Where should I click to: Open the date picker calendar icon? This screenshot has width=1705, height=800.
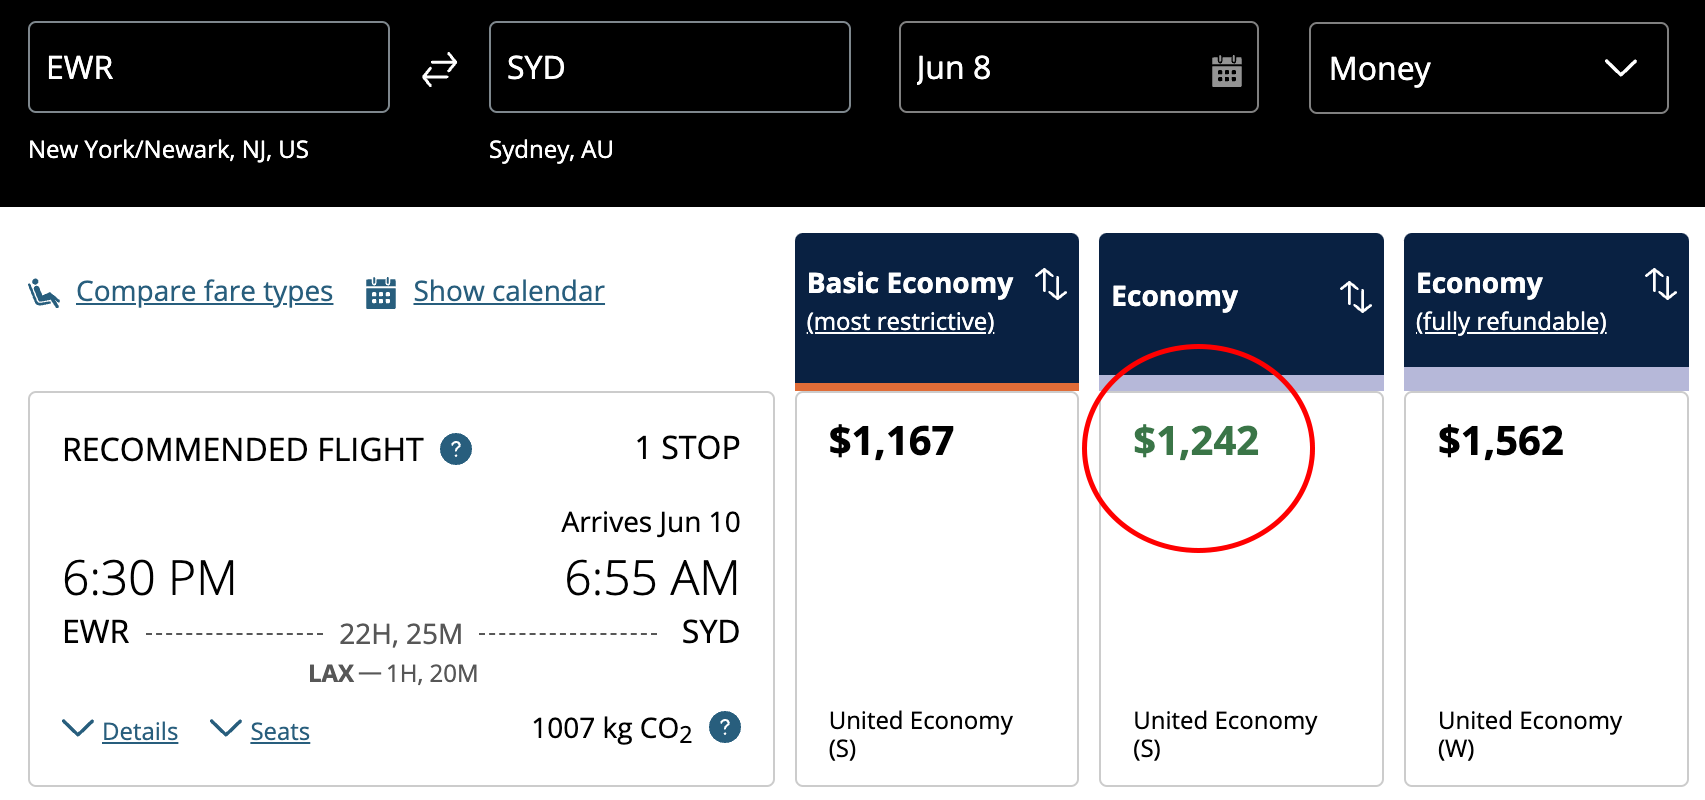pyautogui.click(x=1226, y=71)
